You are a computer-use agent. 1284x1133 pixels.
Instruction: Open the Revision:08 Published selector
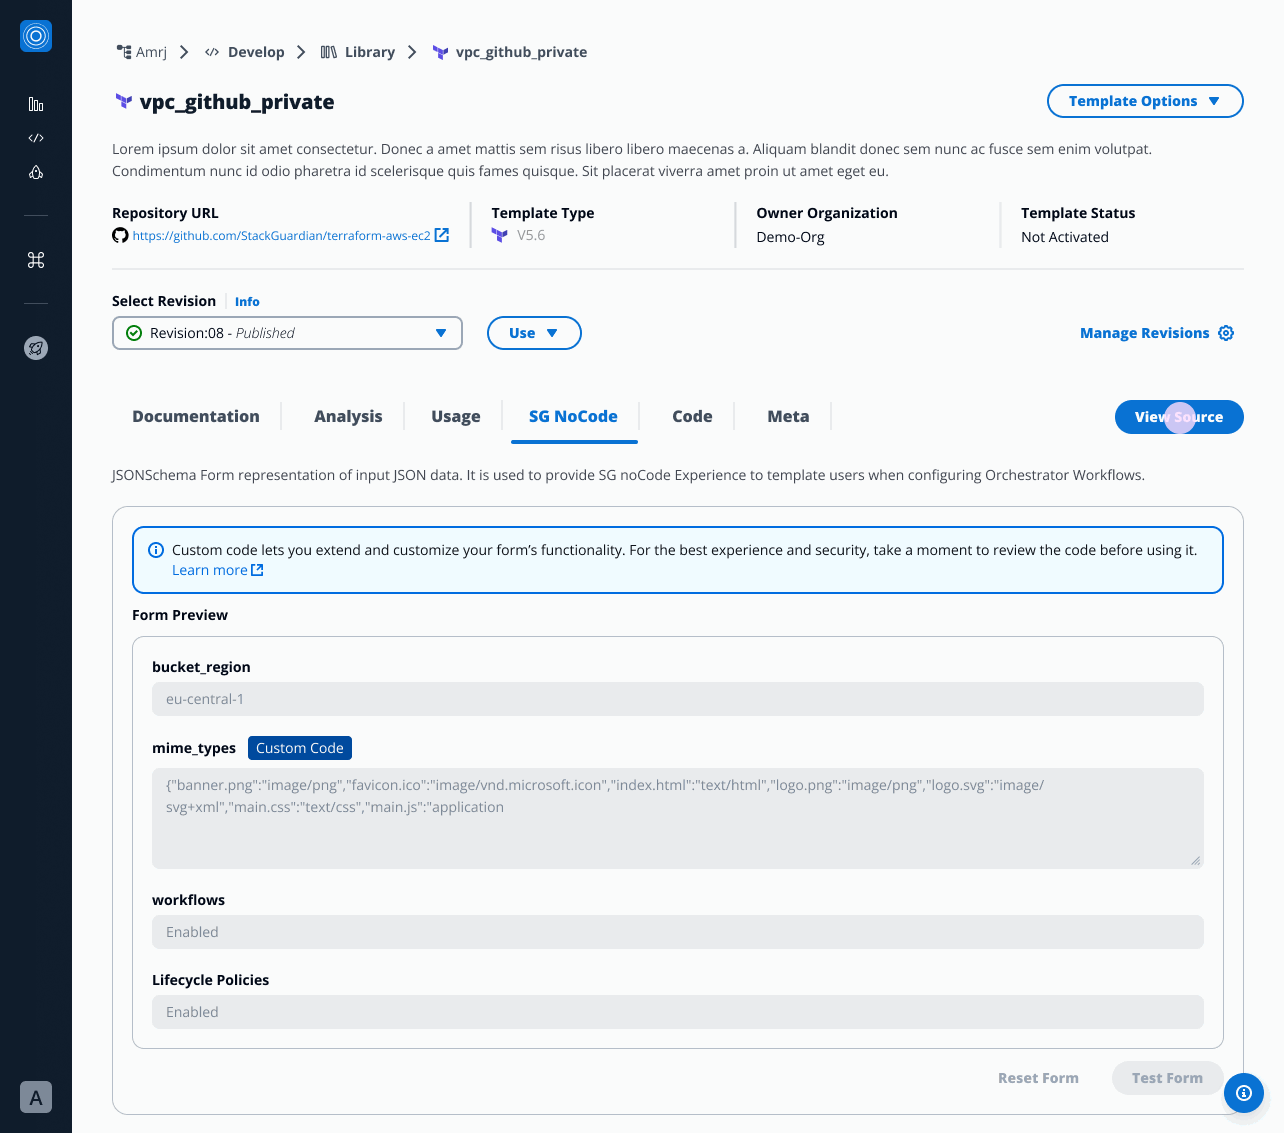287,333
